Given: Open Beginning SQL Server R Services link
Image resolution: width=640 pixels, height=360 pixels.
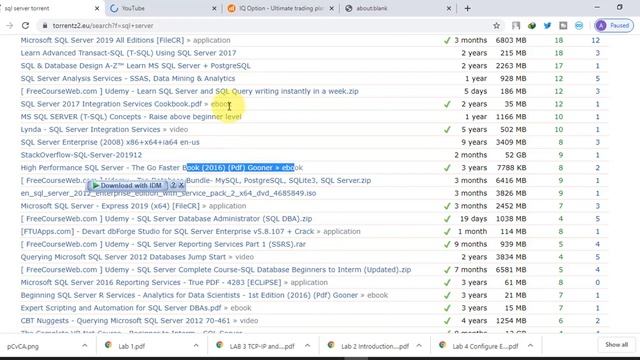Looking at the screenshot, I should click(x=189, y=295).
